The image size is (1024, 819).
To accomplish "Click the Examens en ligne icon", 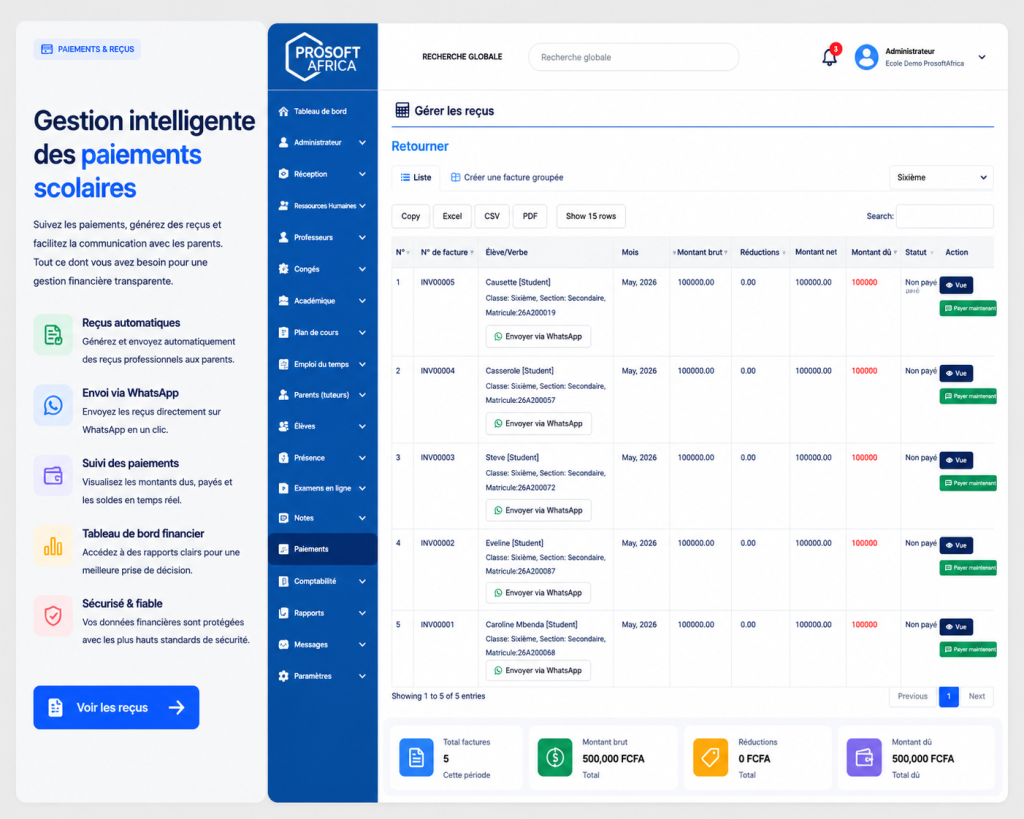I will [283, 488].
